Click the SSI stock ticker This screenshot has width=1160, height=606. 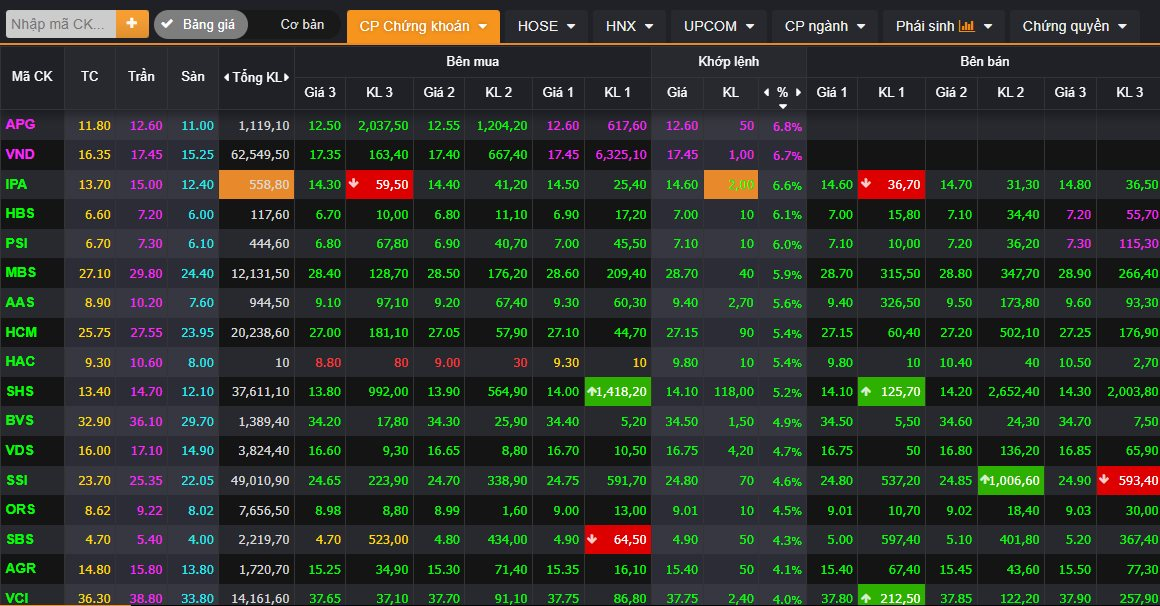point(18,481)
